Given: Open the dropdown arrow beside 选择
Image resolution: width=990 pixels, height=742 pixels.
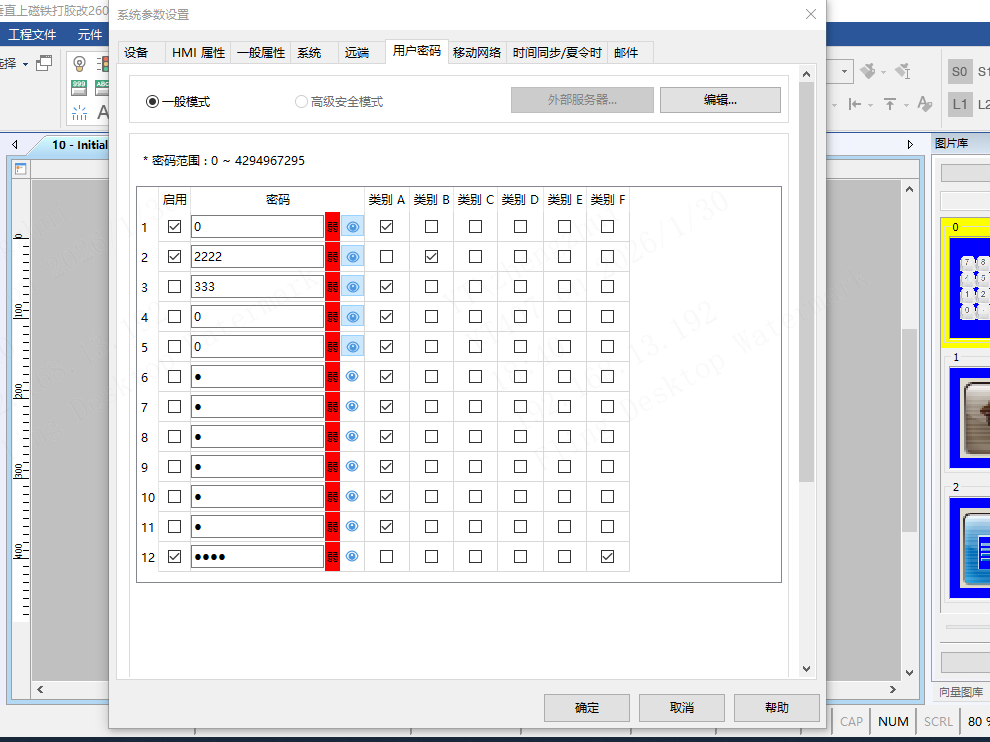Looking at the screenshot, I should [x=25, y=63].
